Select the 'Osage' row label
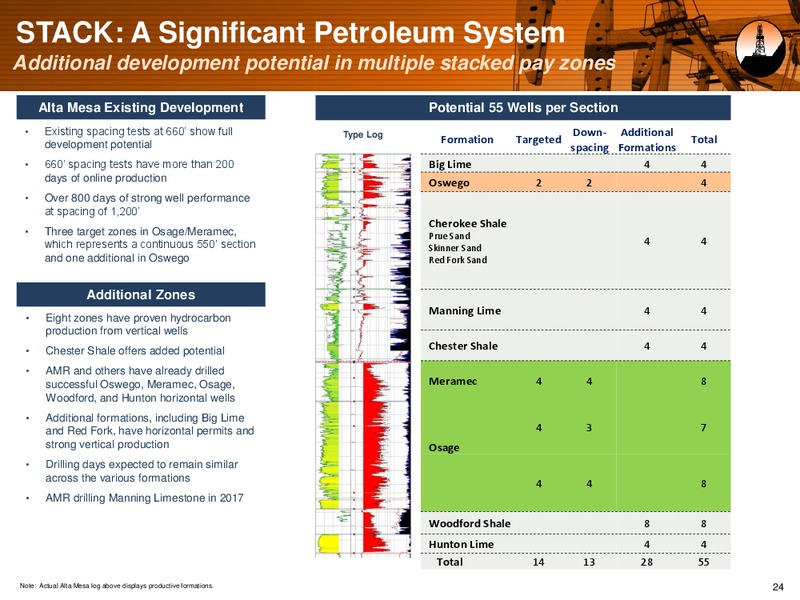The height and width of the screenshot is (600, 800). 444,448
